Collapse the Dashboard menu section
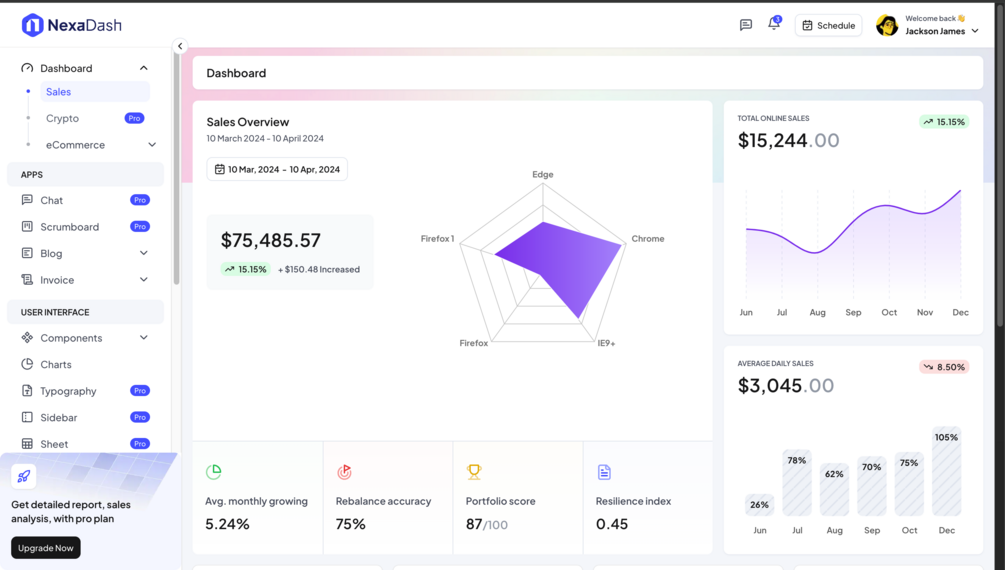The width and height of the screenshot is (1005, 570). point(144,68)
